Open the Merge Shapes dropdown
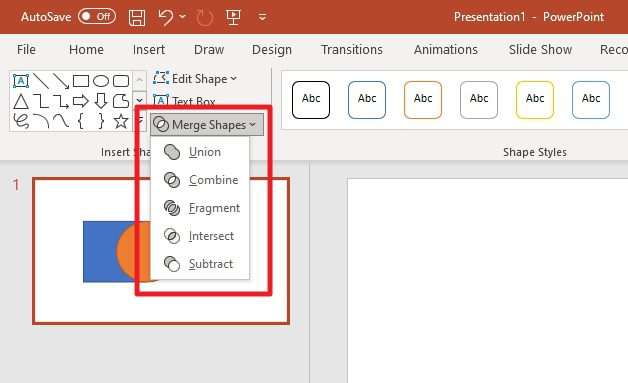Screen dimensions: 628x383 207,125
